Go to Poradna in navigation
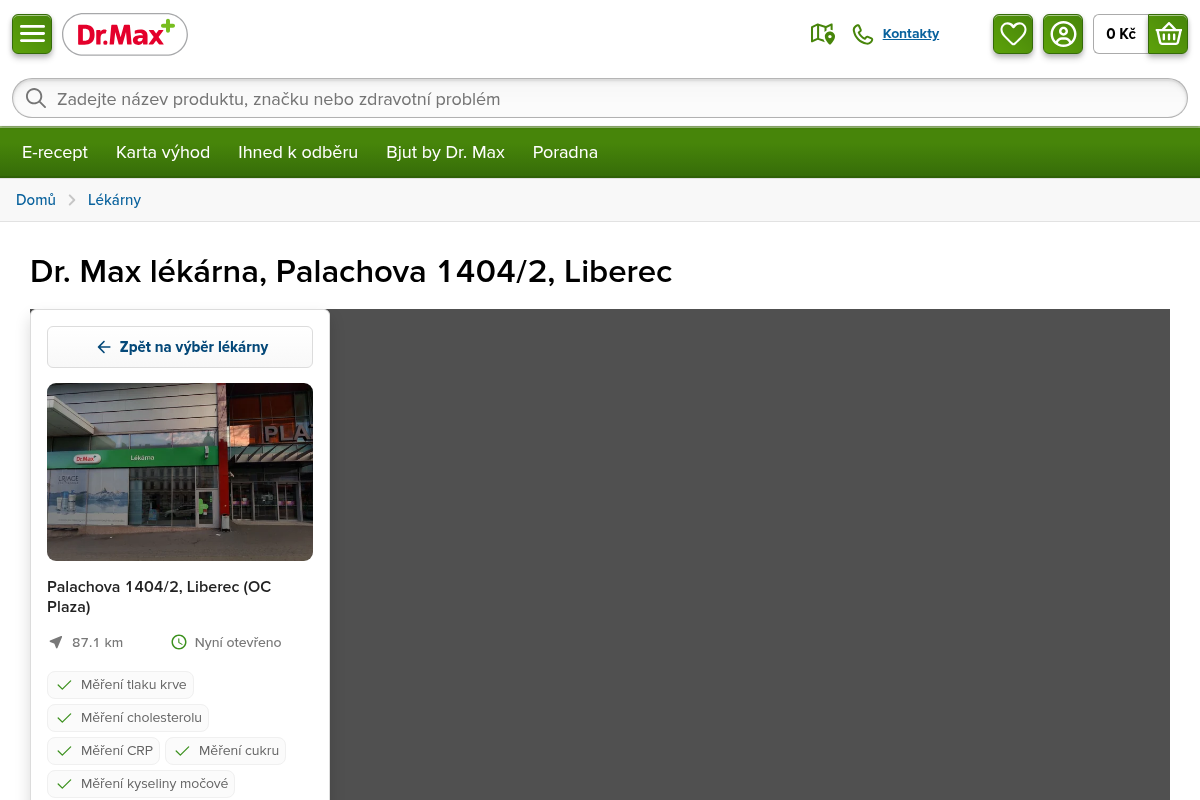This screenshot has height=800, width=1200. [565, 152]
